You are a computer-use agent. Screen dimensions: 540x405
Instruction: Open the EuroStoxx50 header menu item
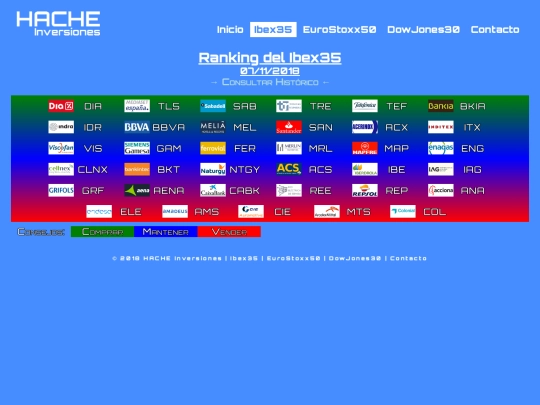[340, 30]
